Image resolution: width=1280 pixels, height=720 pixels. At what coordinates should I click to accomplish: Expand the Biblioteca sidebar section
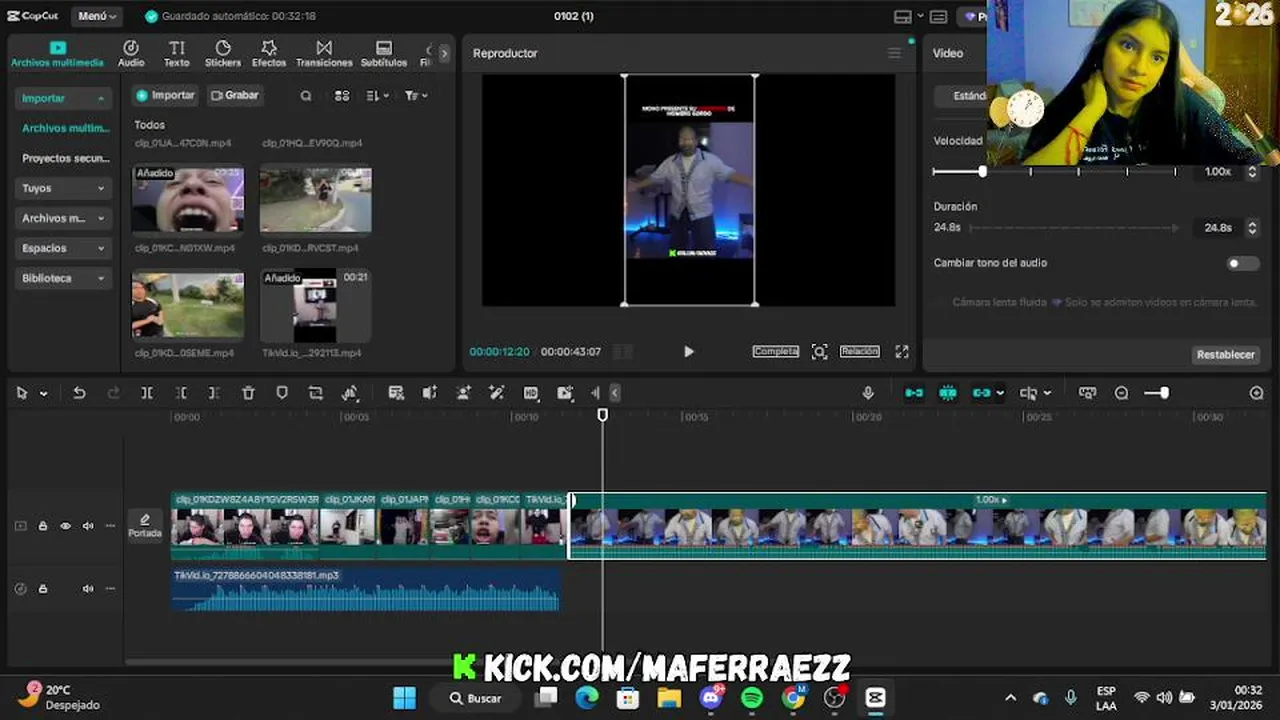point(63,278)
